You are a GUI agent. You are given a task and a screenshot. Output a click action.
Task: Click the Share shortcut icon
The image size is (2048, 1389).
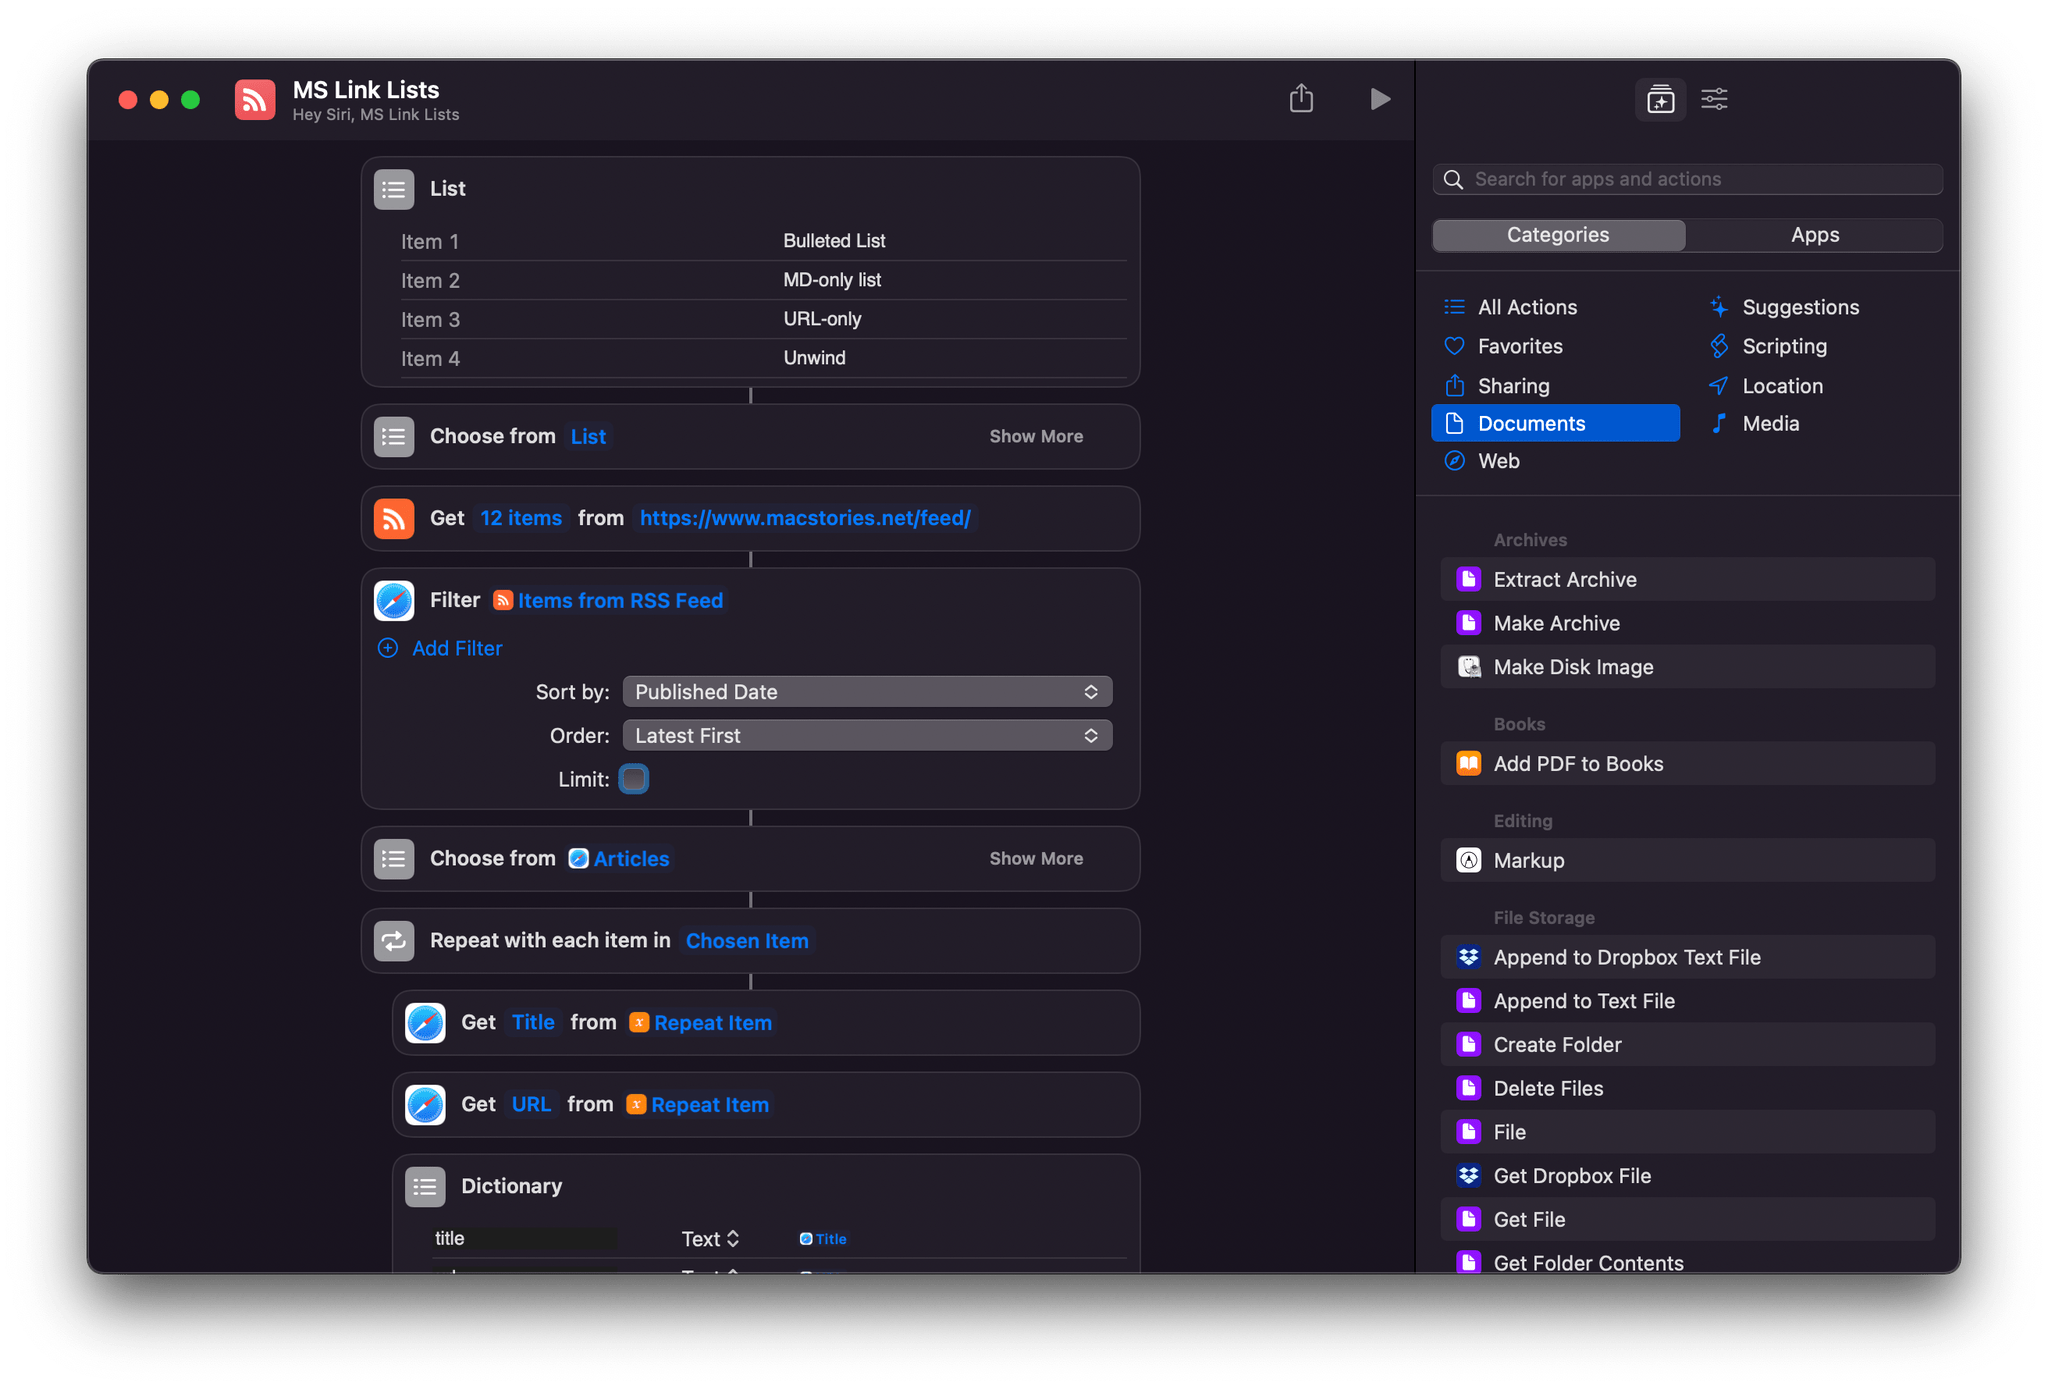tap(1301, 98)
